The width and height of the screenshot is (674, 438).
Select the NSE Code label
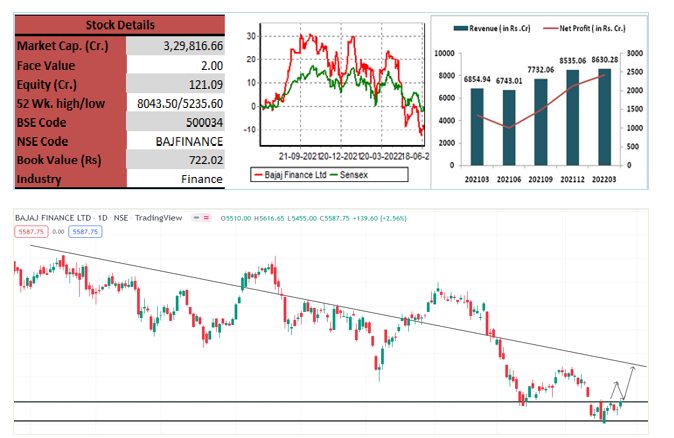[43, 141]
